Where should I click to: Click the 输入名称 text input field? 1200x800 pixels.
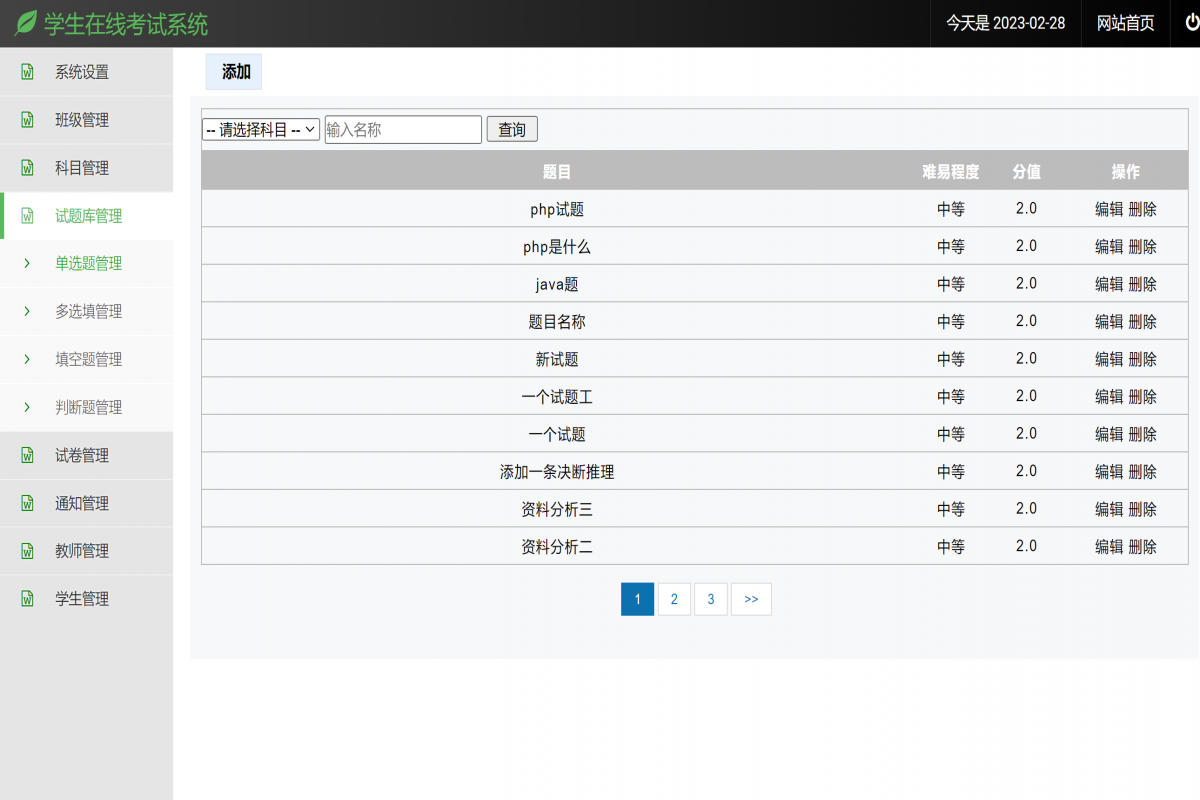pyautogui.click(x=403, y=129)
